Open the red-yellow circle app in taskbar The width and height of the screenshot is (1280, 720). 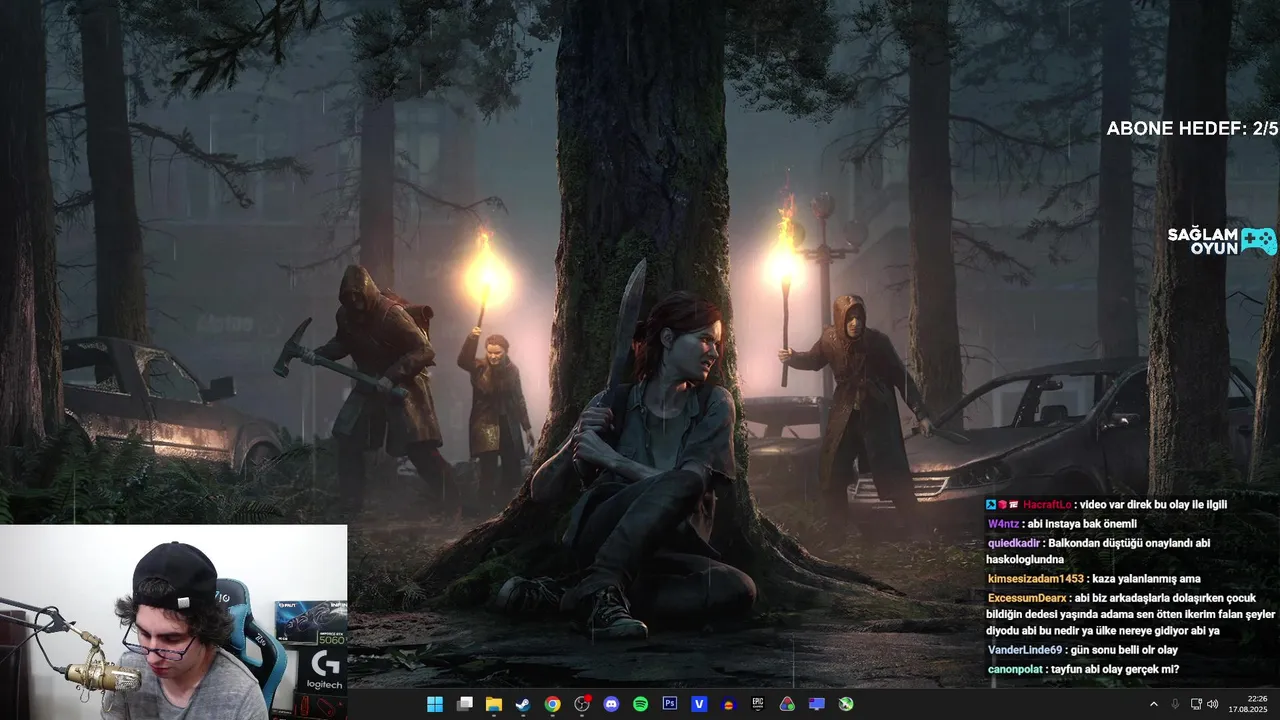pos(729,704)
